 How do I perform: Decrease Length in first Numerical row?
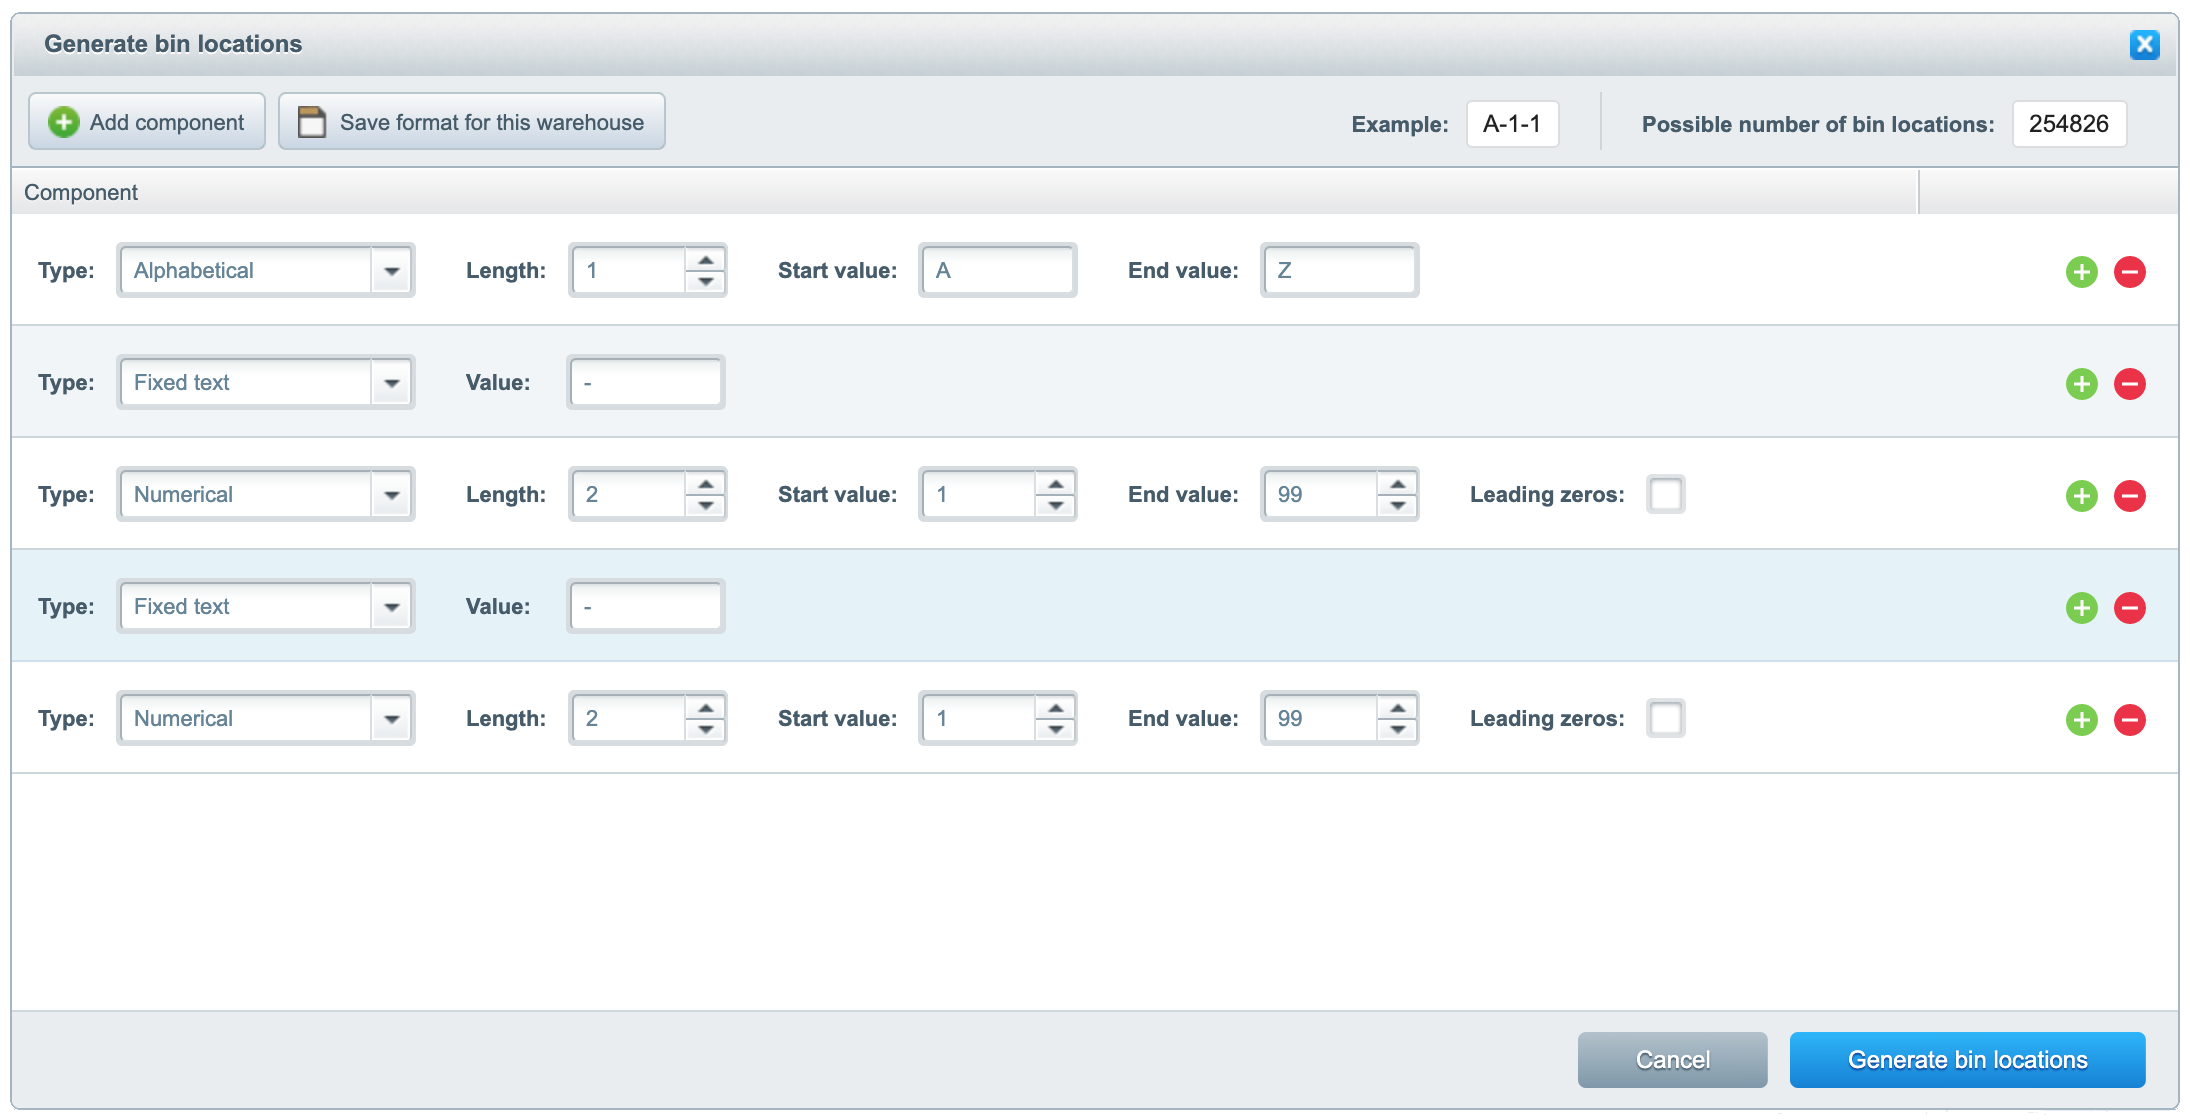(x=705, y=506)
